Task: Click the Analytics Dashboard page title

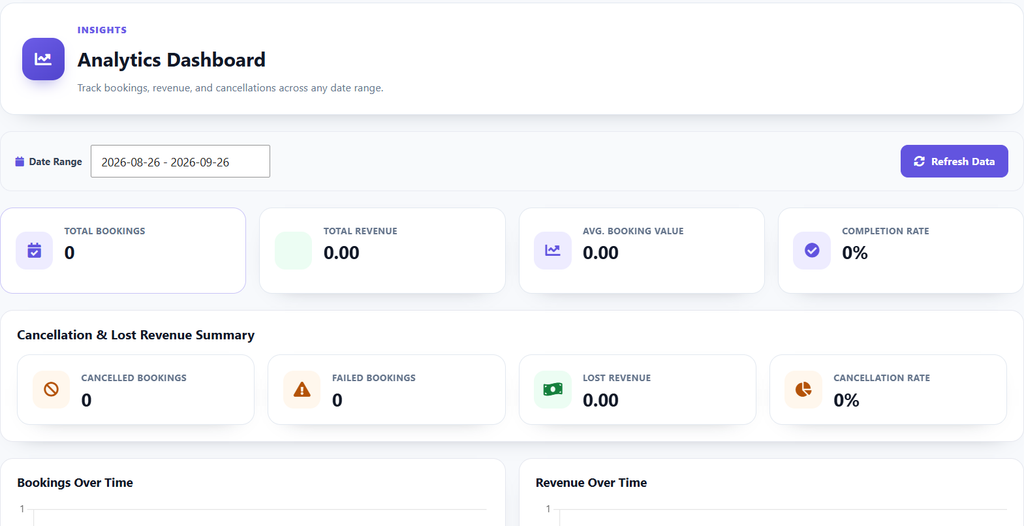Action: coord(172,59)
